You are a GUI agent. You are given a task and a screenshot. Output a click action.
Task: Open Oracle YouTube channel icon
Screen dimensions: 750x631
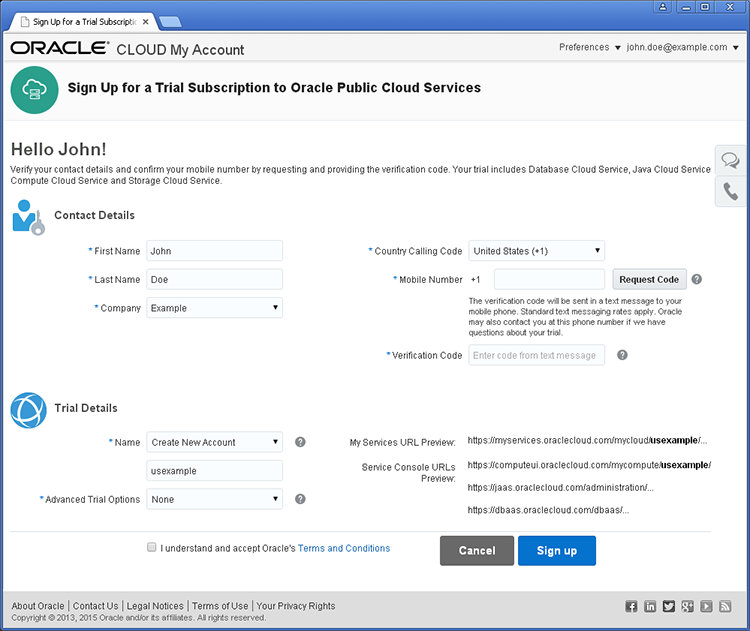706,607
